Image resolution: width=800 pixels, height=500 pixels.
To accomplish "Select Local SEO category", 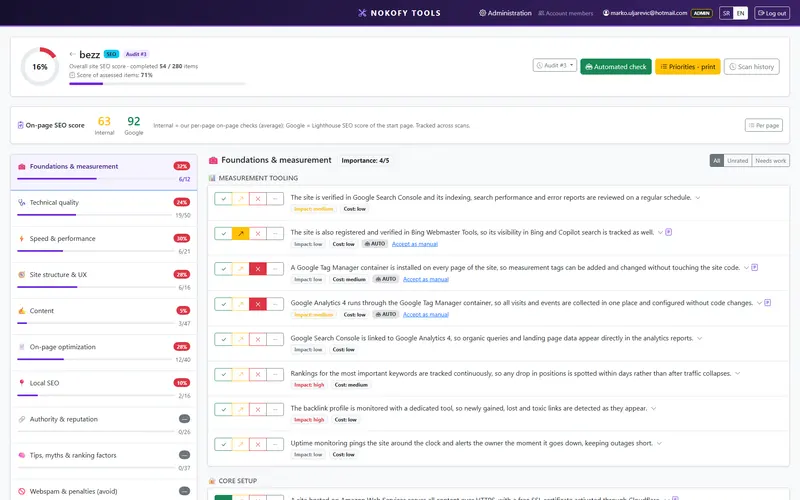I will [x=104, y=389].
